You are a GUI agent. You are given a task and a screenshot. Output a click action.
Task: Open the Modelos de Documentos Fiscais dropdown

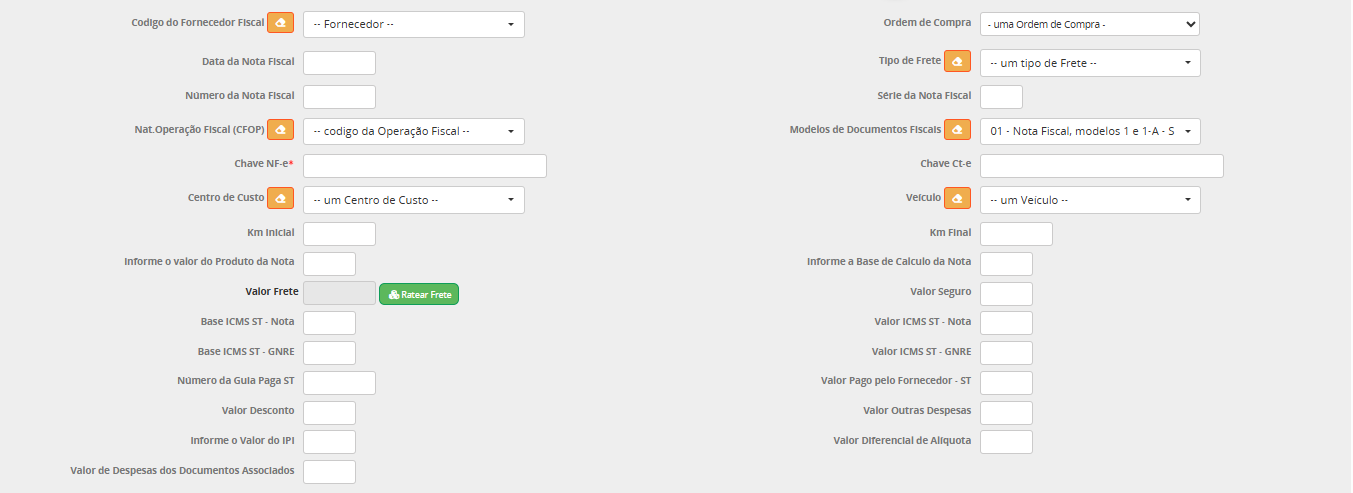tap(1090, 131)
